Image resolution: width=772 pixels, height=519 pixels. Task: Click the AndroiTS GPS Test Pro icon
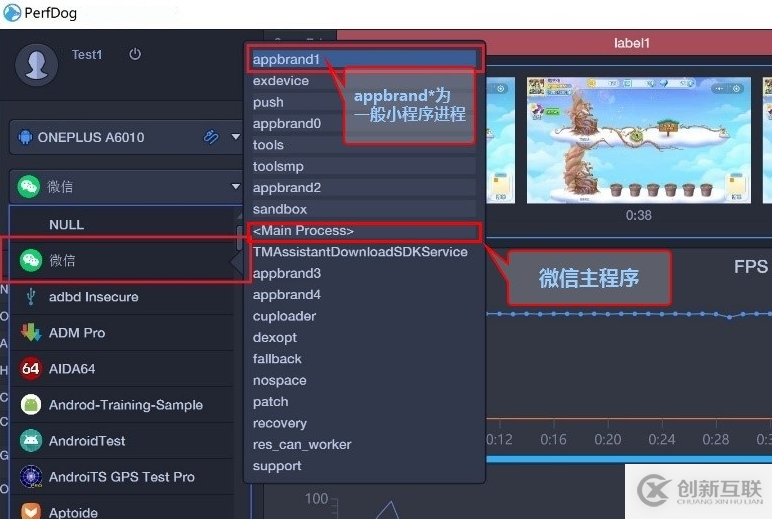(x=31, y=477)
